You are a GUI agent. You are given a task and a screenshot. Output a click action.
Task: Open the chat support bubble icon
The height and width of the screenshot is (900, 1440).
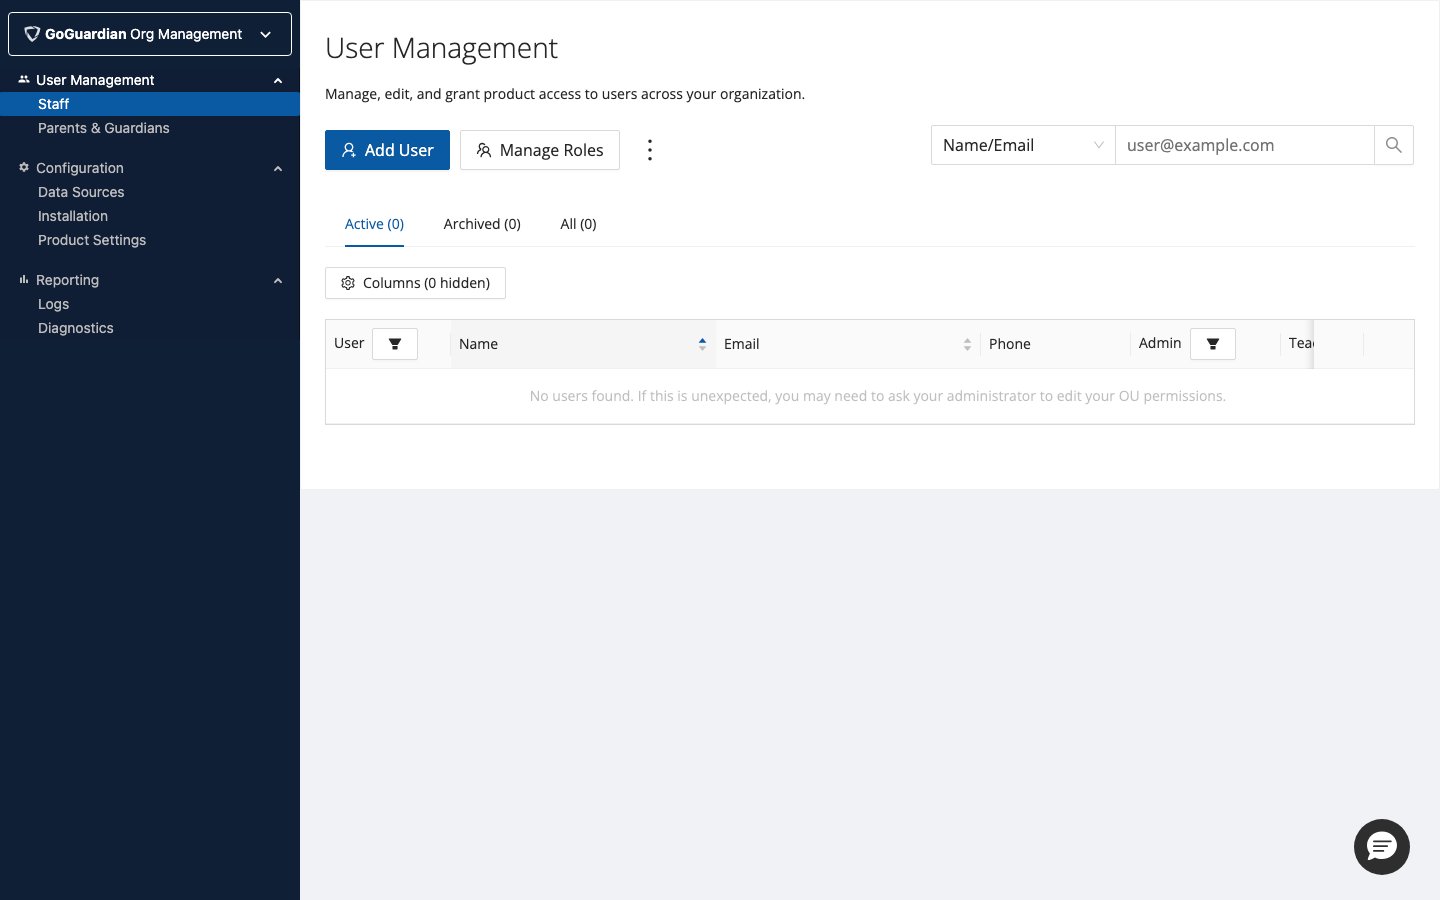click(1381, 847)
